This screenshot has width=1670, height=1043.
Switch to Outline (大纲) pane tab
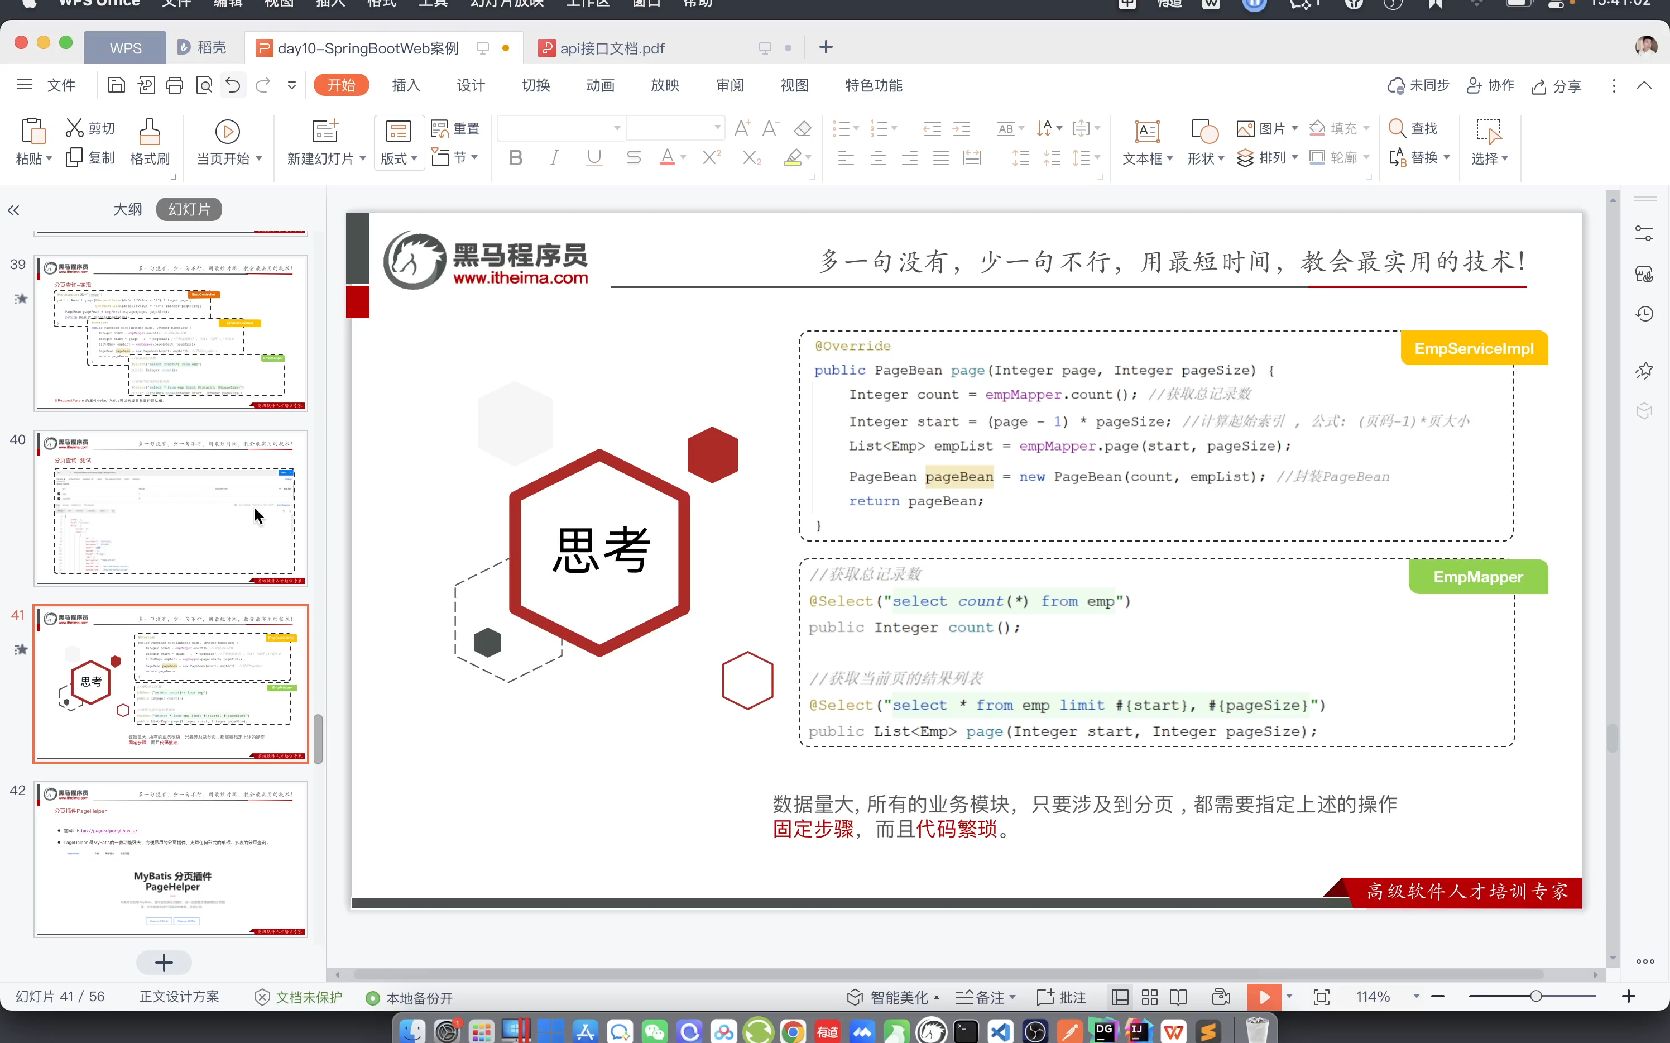pyautogui.click(x=127, y=209)
